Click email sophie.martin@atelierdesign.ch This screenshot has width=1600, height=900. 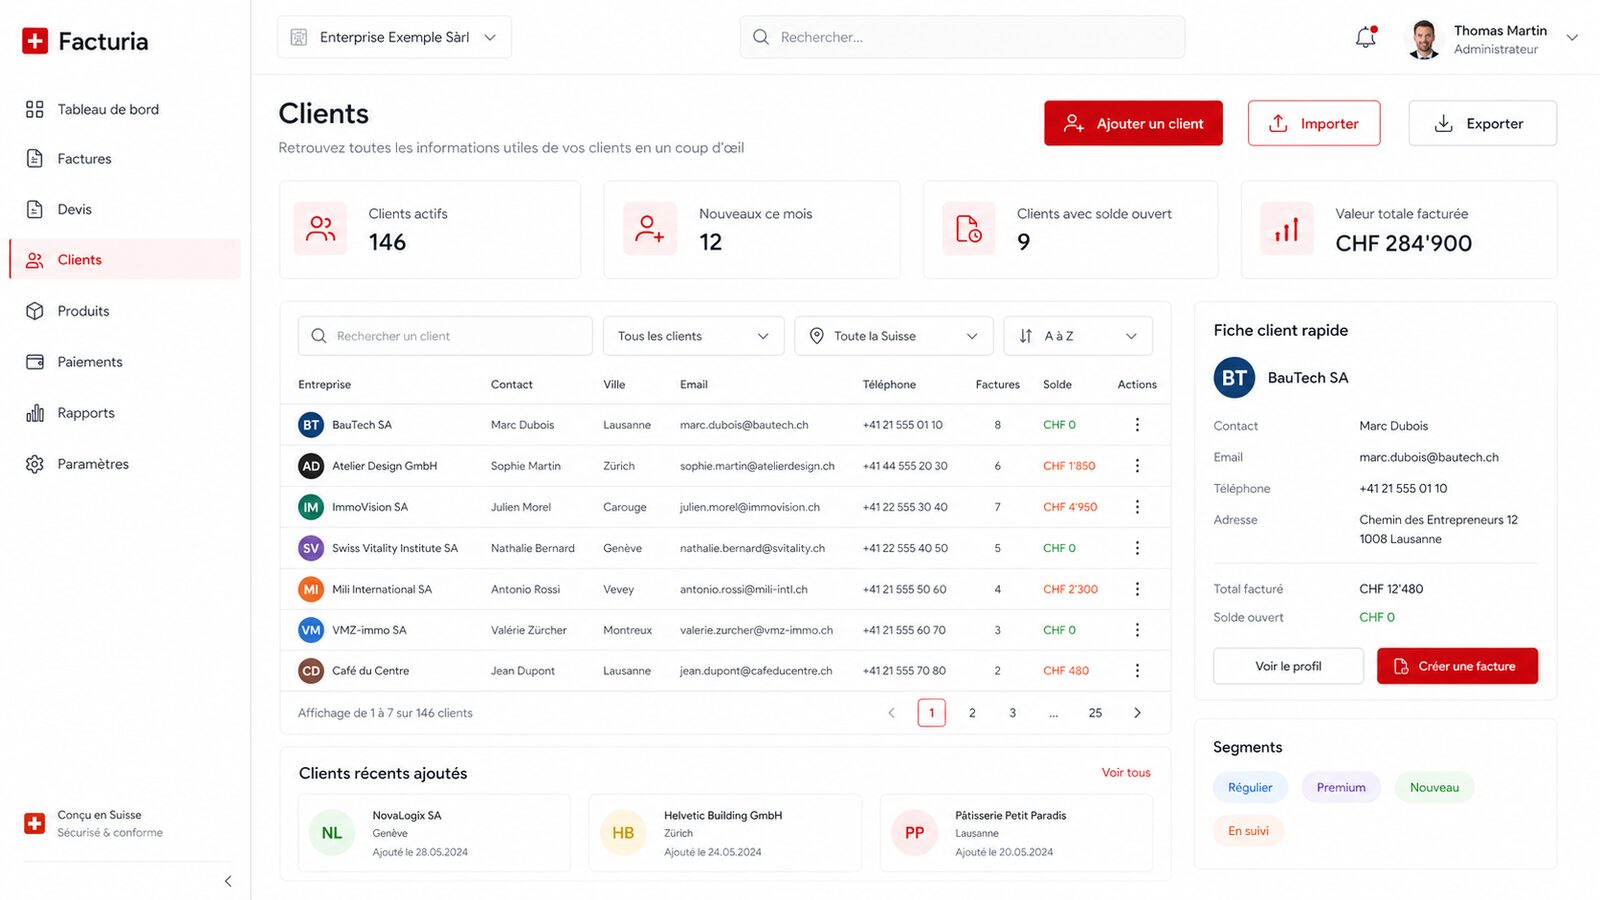(757, 466)
